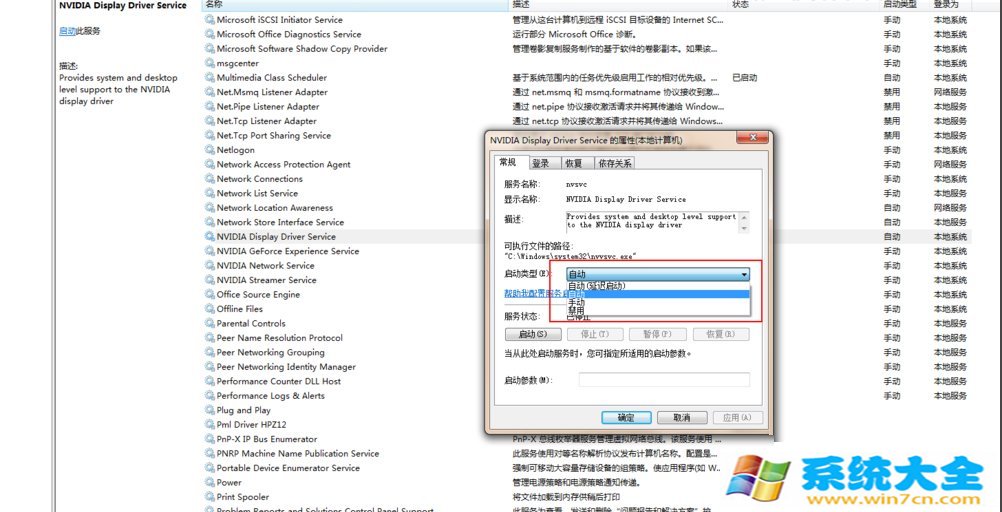Viewport: 1002px width, 512px height.
Task: Choose 自动(延迟启动) from the startup list
Action: tap(597, 286)
